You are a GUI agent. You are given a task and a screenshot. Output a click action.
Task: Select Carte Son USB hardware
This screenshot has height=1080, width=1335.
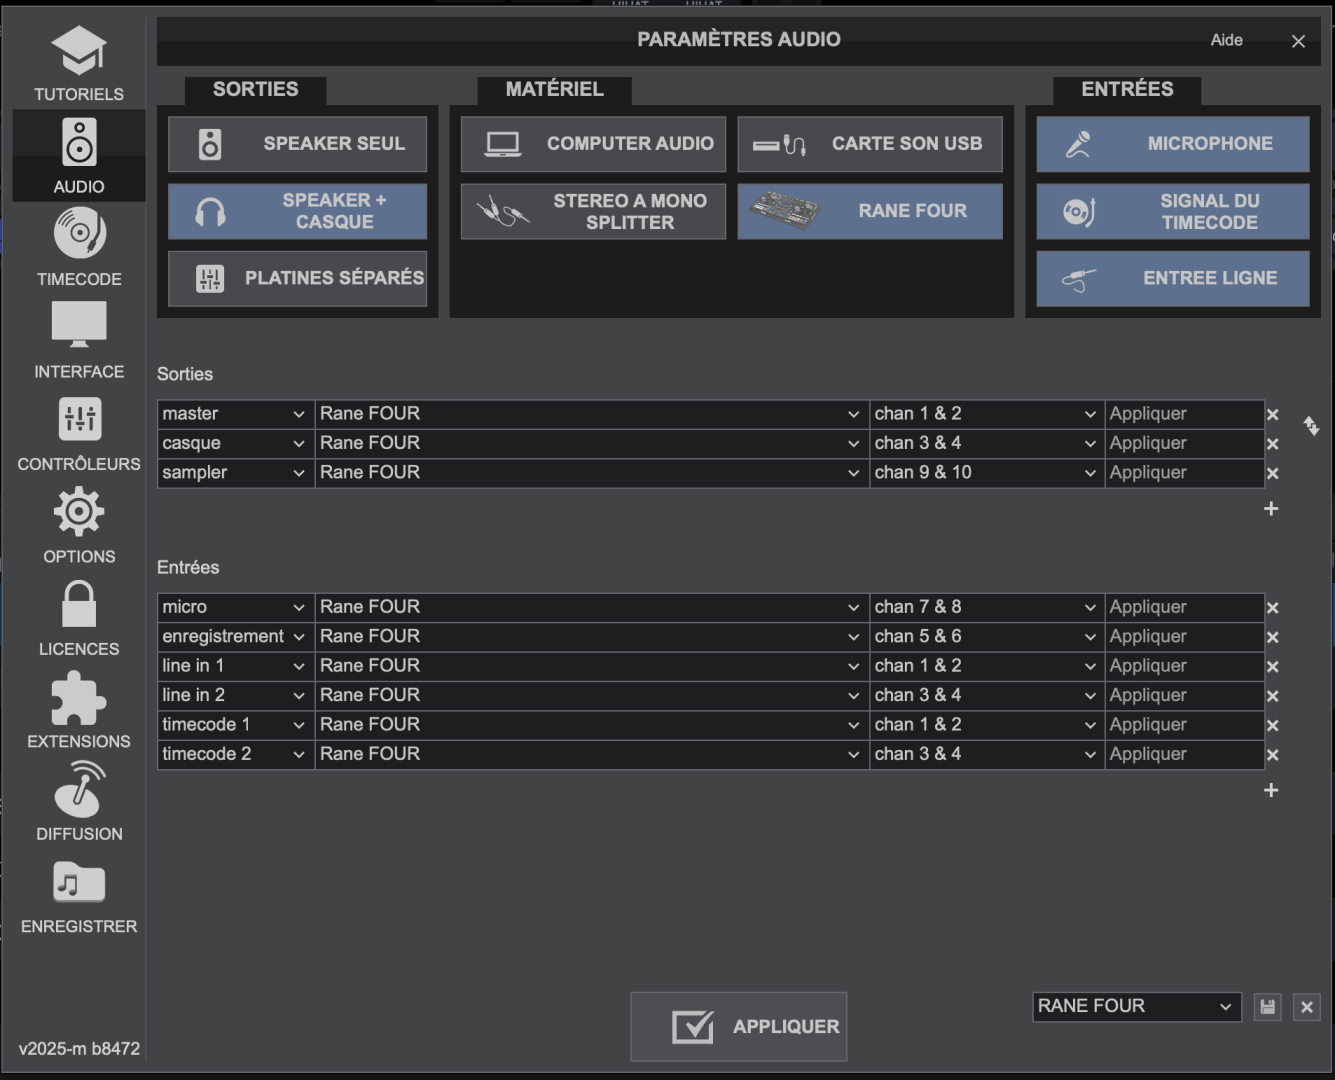(870, 144)
